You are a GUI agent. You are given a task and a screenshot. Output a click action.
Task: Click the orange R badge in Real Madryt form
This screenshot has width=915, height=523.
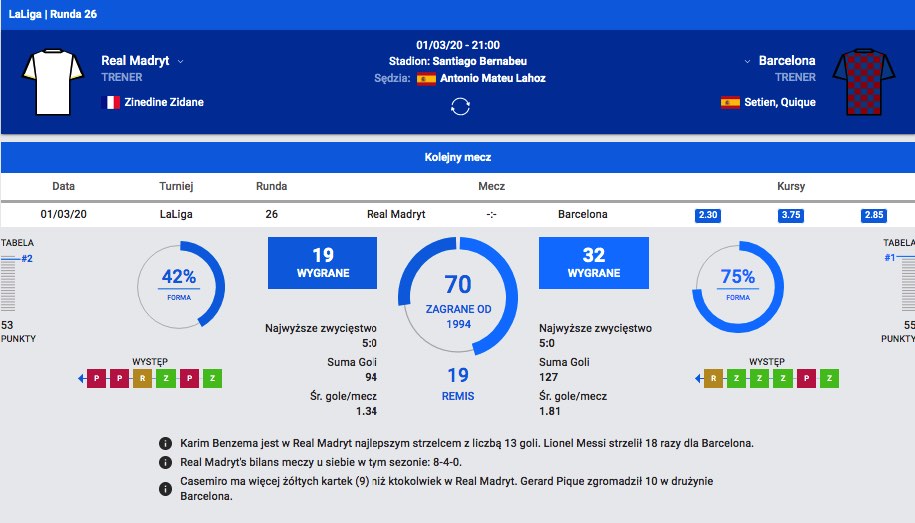143,379
